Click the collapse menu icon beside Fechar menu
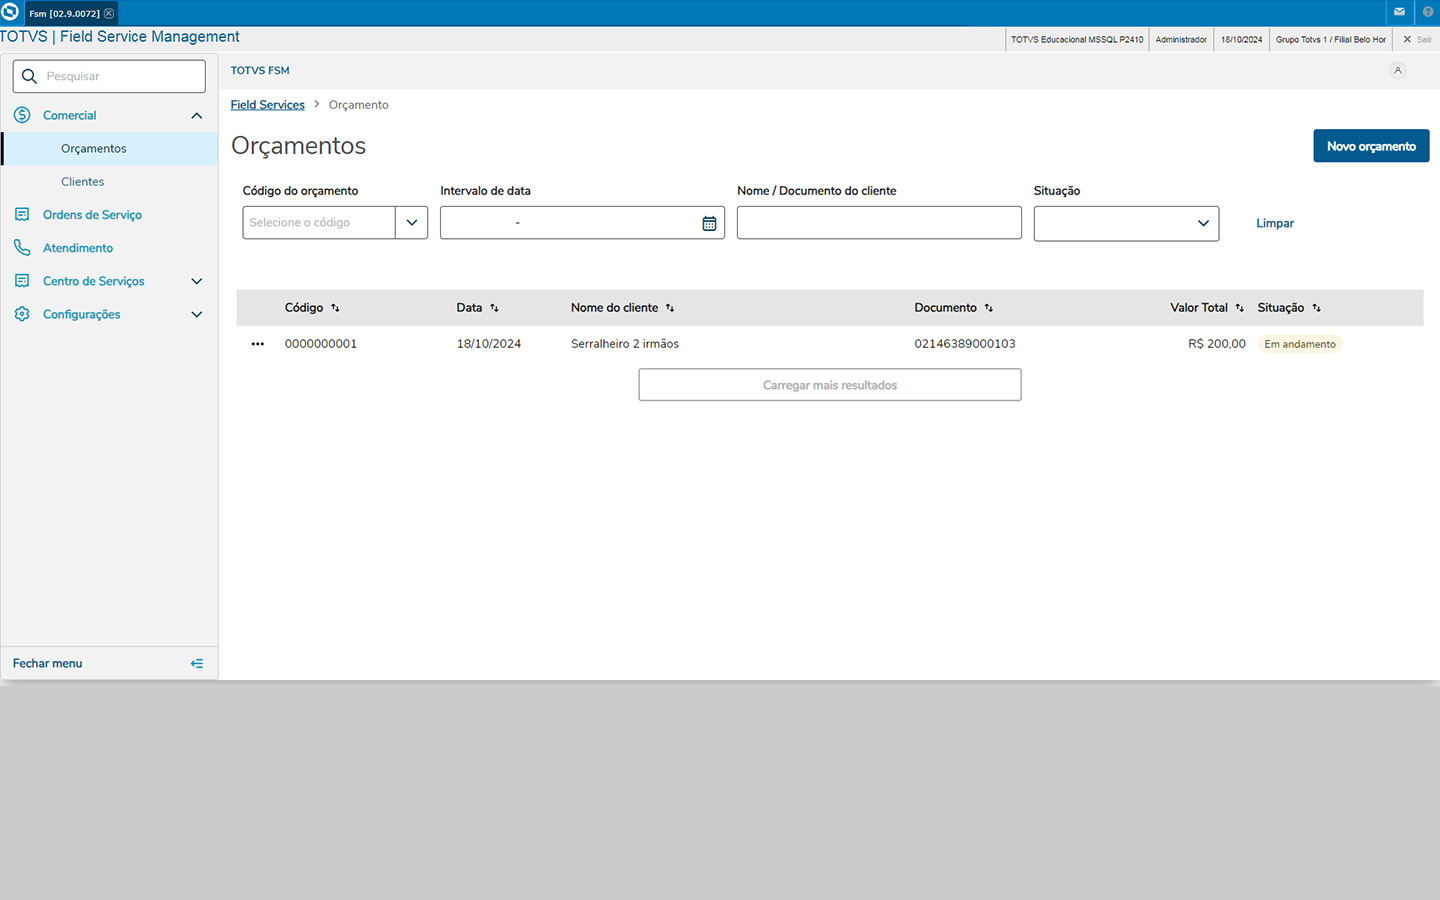 (197, 663)
